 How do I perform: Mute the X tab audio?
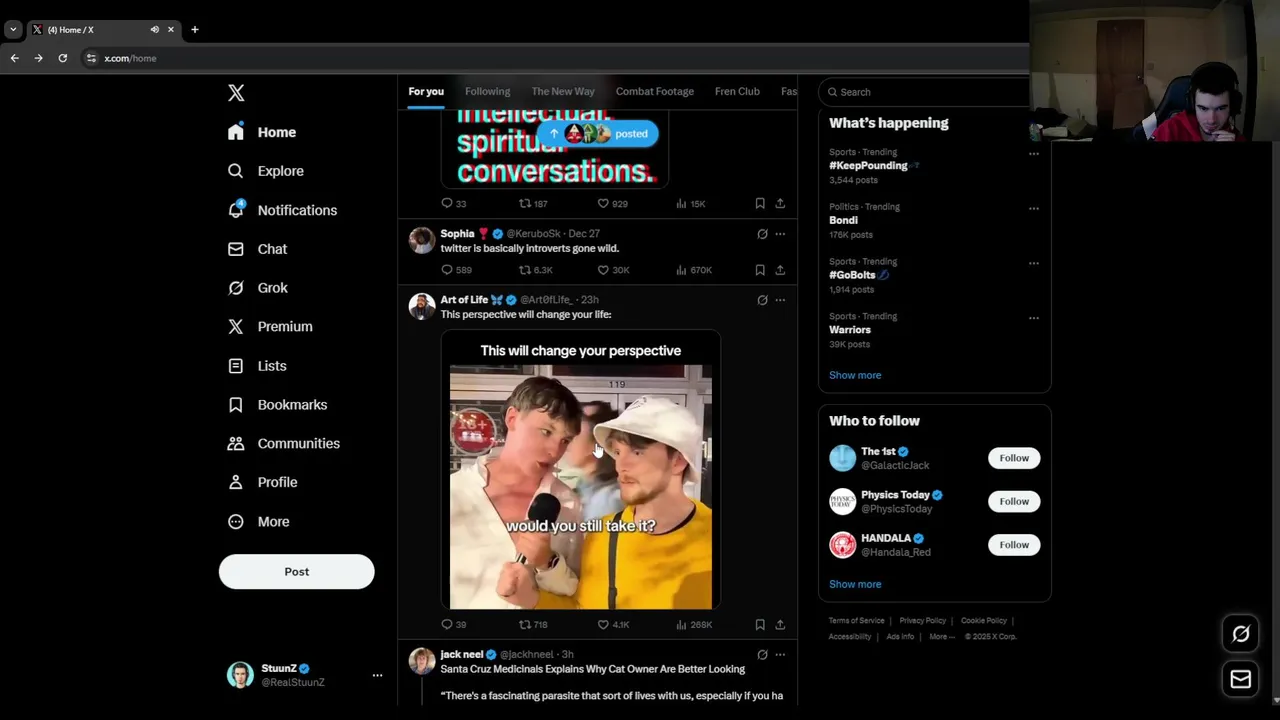[155, 30]
